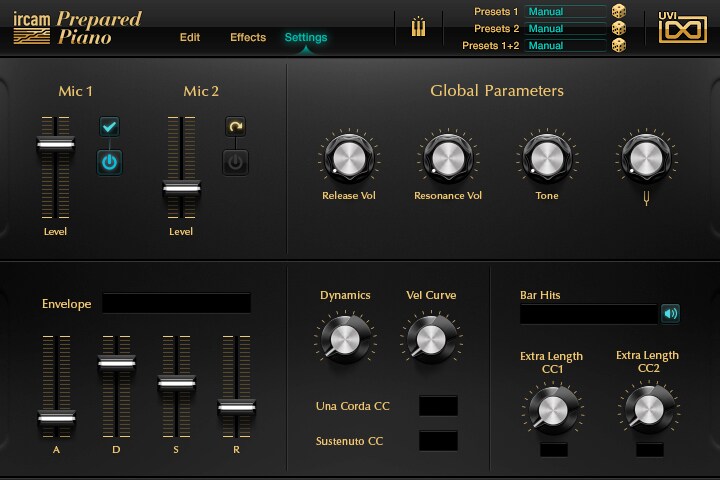Click the UVI logo

tap(682, 28)
